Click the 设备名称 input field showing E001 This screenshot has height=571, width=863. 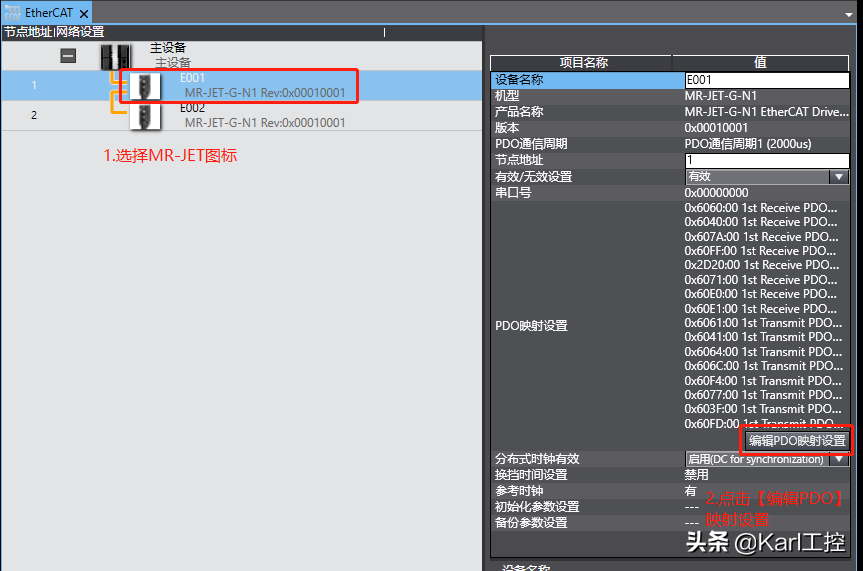point(766,79)
